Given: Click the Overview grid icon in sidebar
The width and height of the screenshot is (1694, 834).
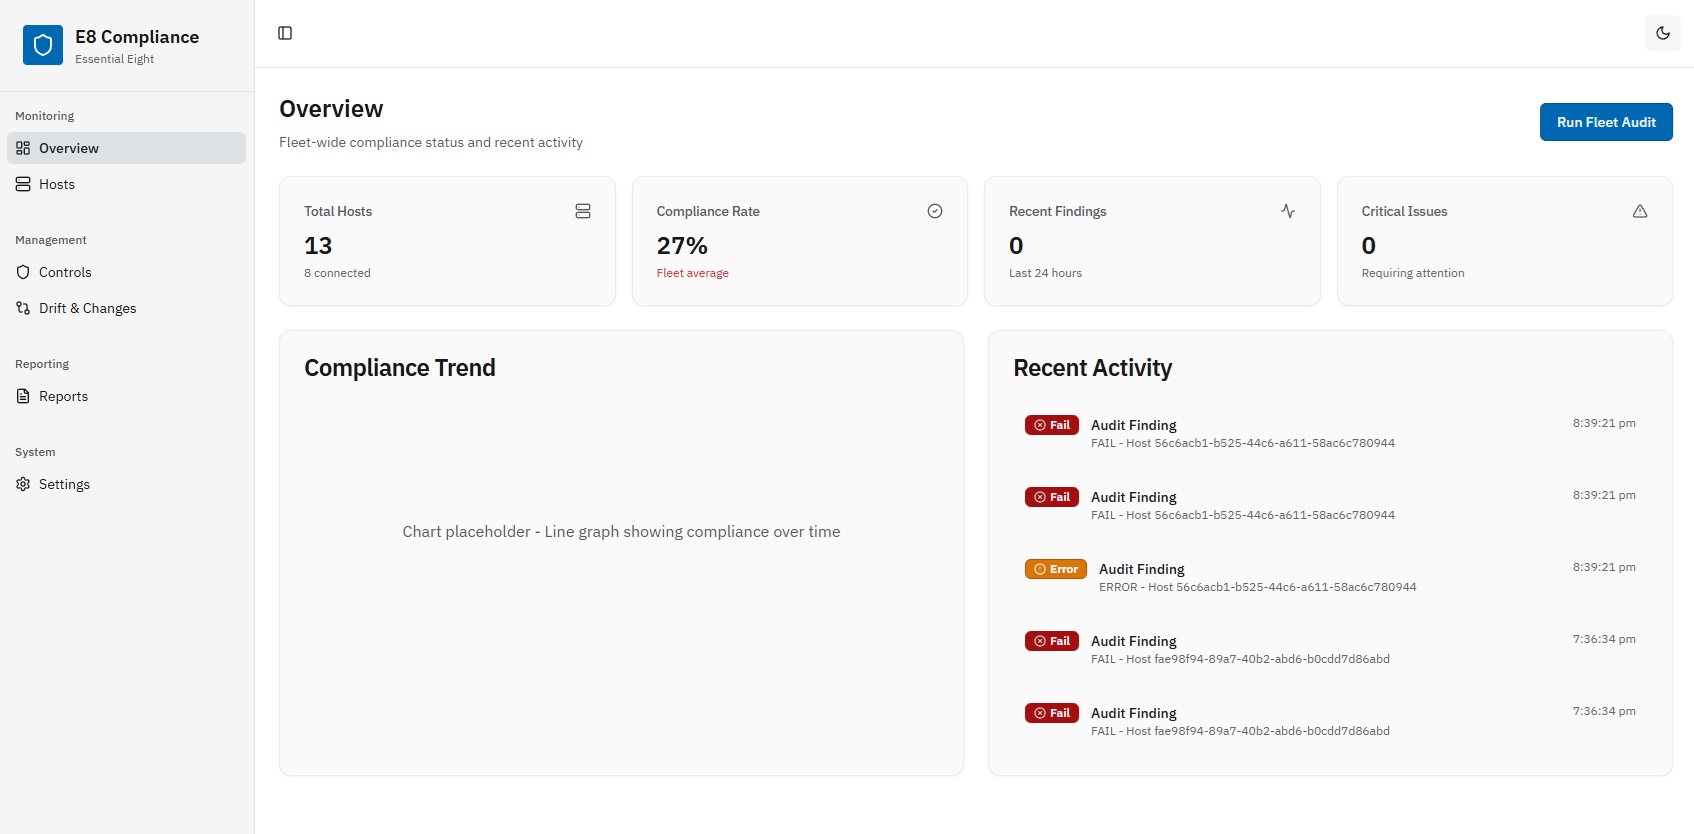Looking at the screenshot, I should point(23,148).
